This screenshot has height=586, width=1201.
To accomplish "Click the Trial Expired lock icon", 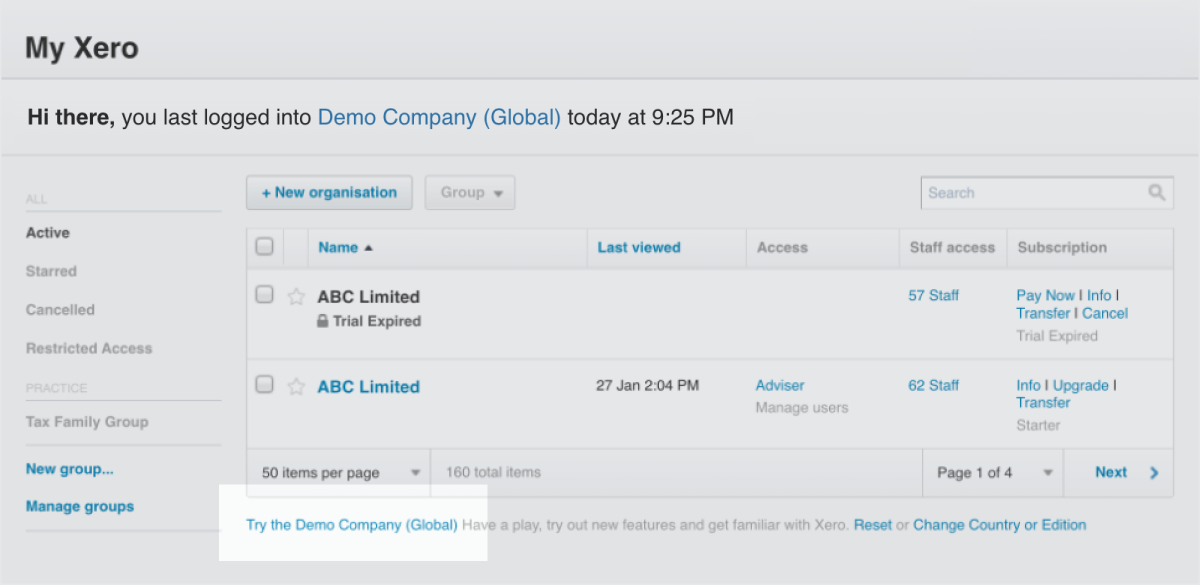I will coord(322,322).
